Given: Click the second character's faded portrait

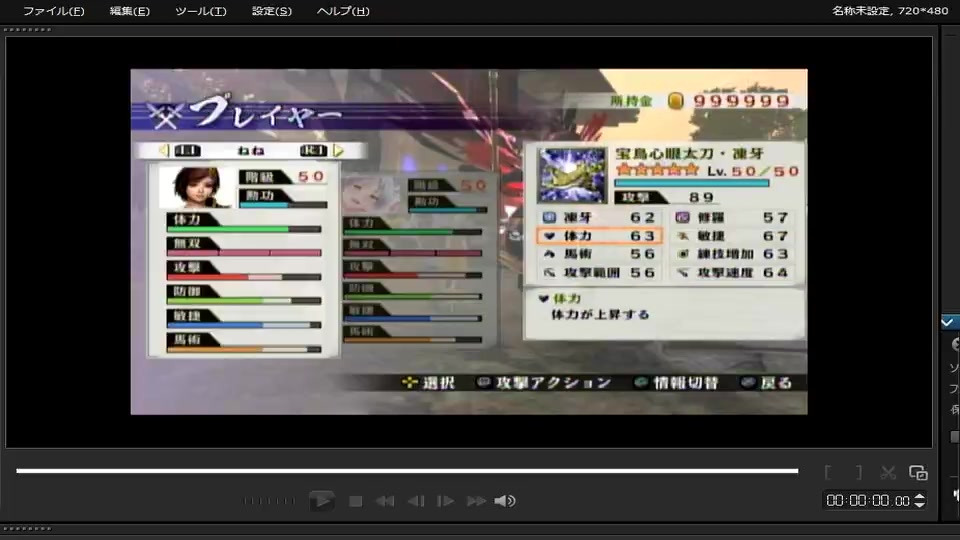Looking at the screenshot, I should (x=371, y=195).
